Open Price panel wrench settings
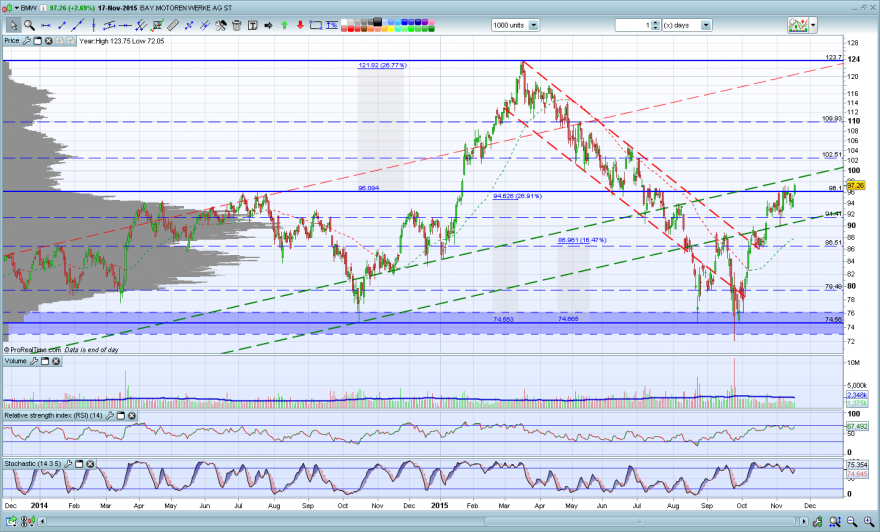The width and height of the screenshot is (880, 532). click(x=26, y=41)
